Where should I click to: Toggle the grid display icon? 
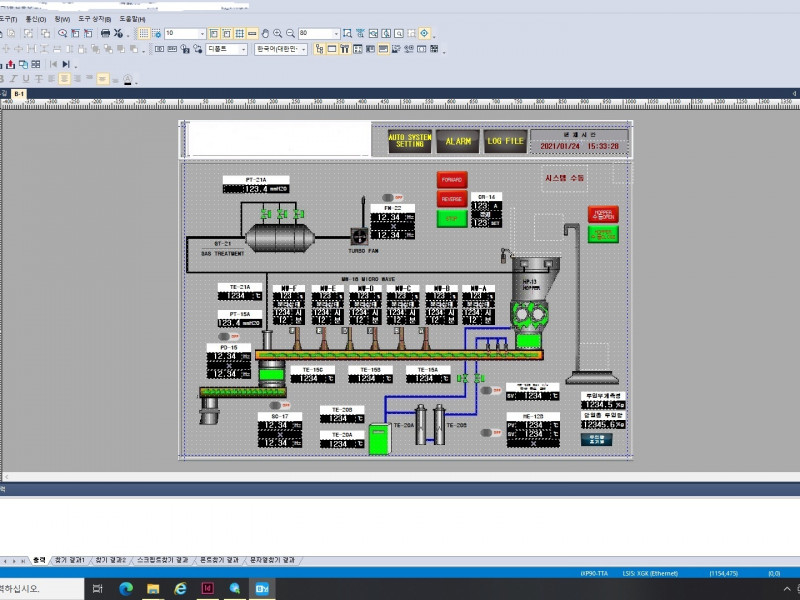[143, 33]
